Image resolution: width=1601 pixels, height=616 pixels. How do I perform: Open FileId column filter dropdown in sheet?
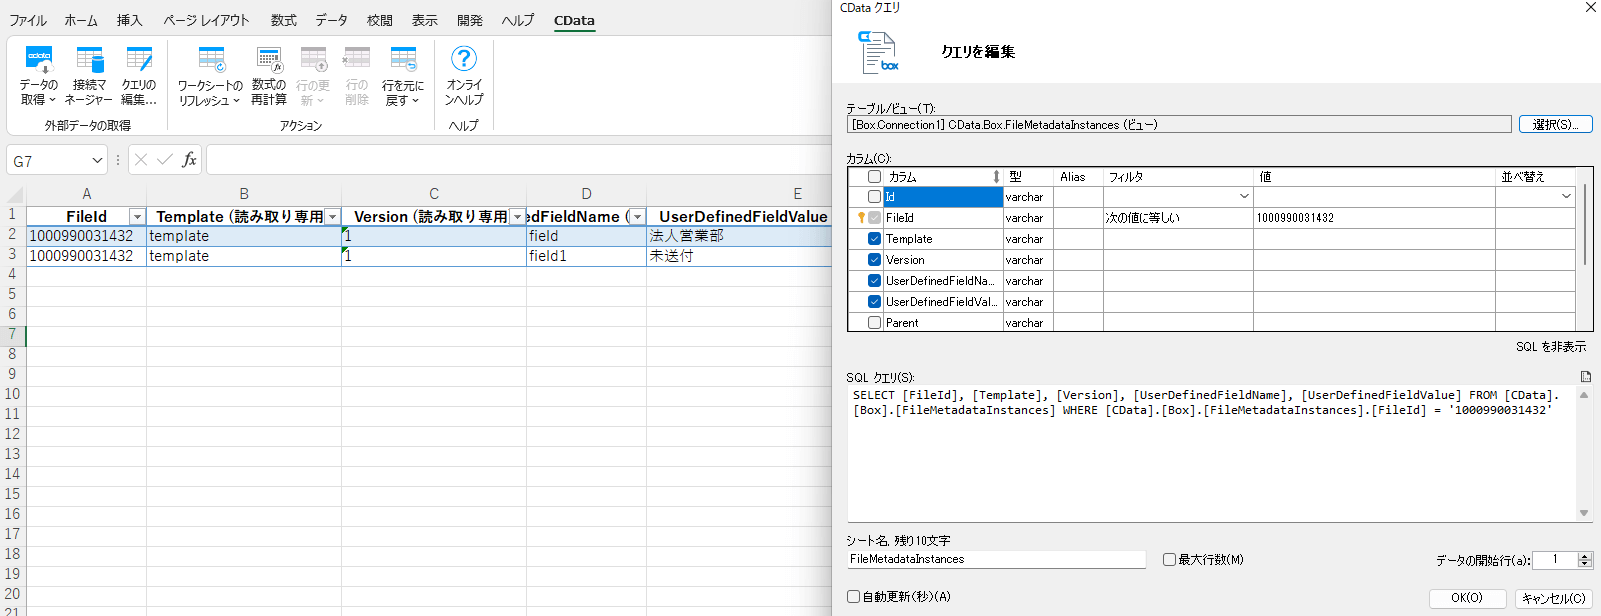click(x=137, y=217)
